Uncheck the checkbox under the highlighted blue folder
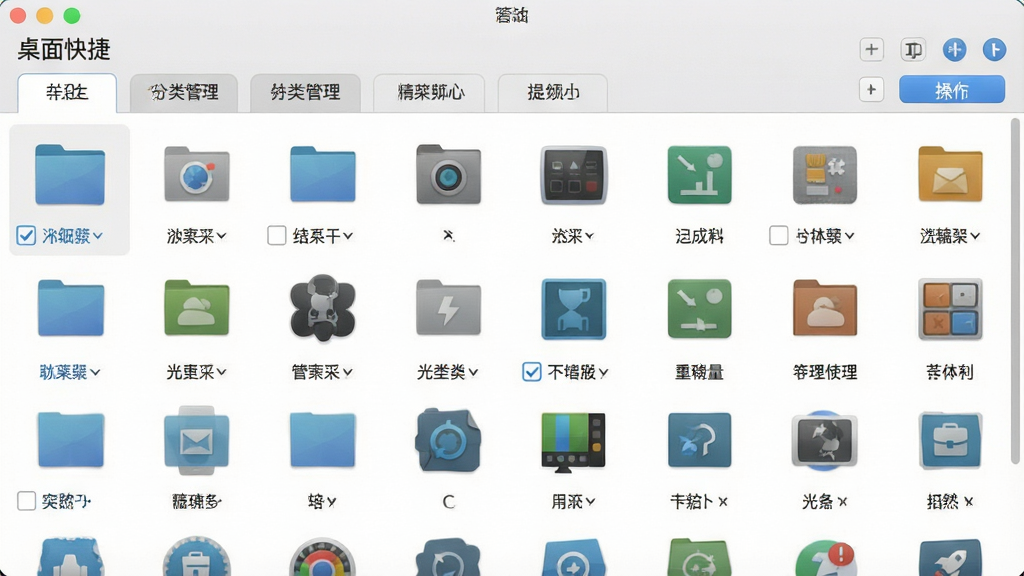Screen dimensions: 1024x576 click(x=26, y=235)
